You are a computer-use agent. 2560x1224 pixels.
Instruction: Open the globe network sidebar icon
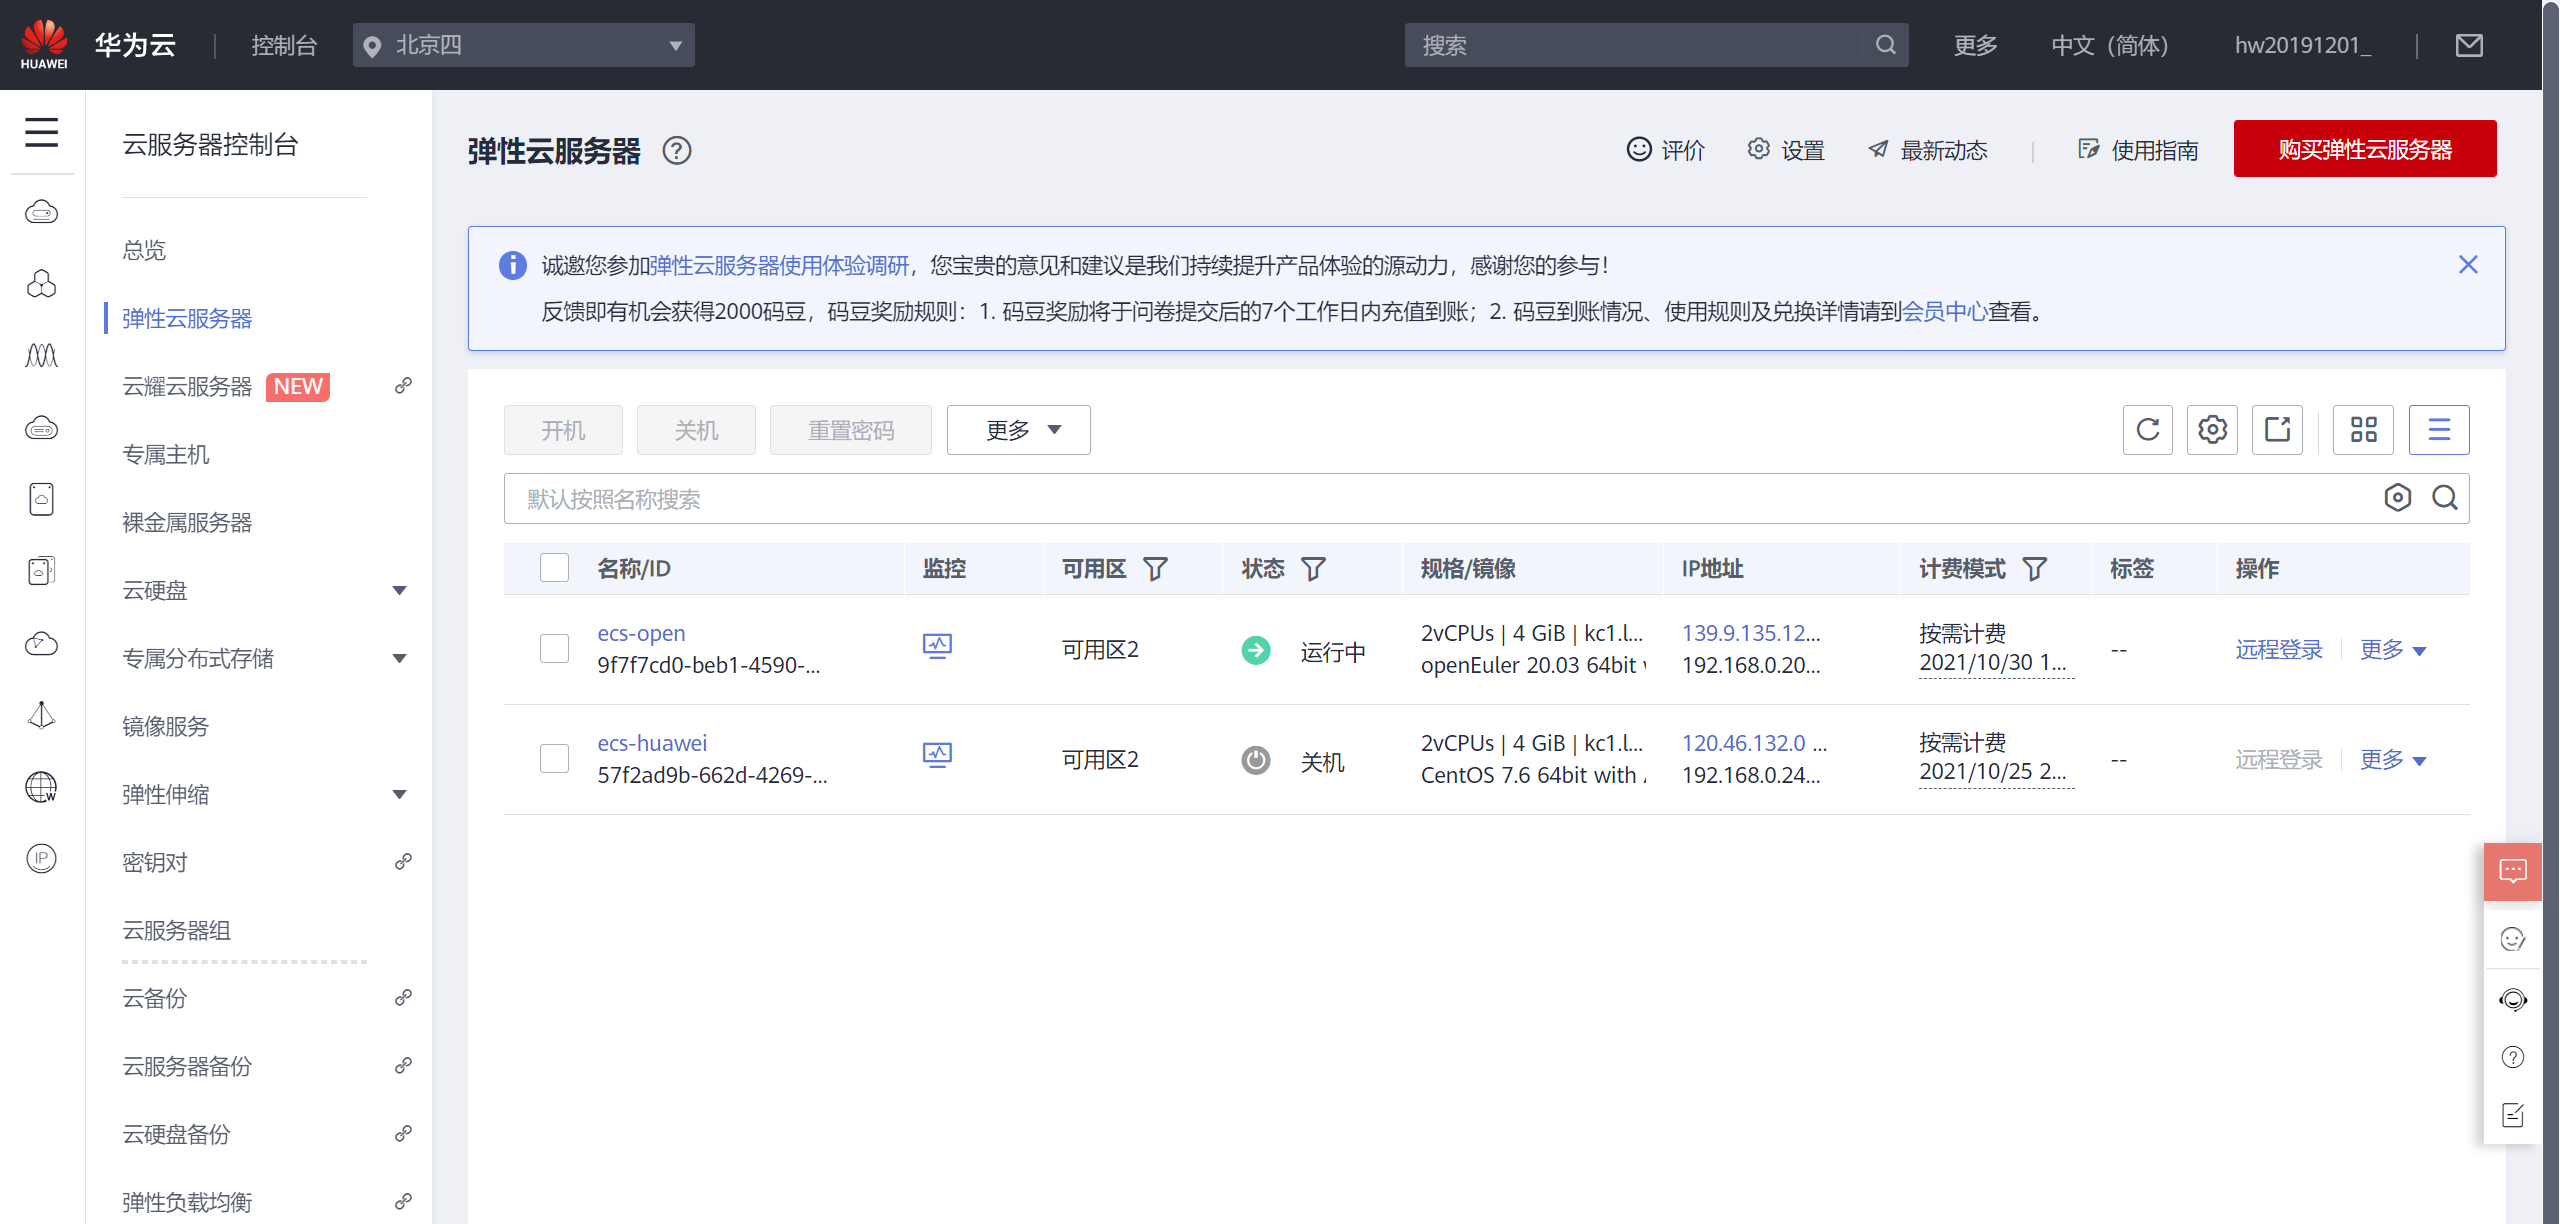tap(41, 787)
